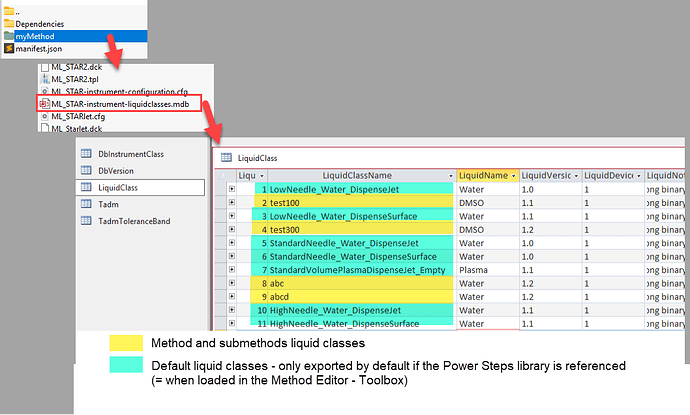Open the DbInstrumentClass table
This screenshot has width=690, height=415.
130,154
